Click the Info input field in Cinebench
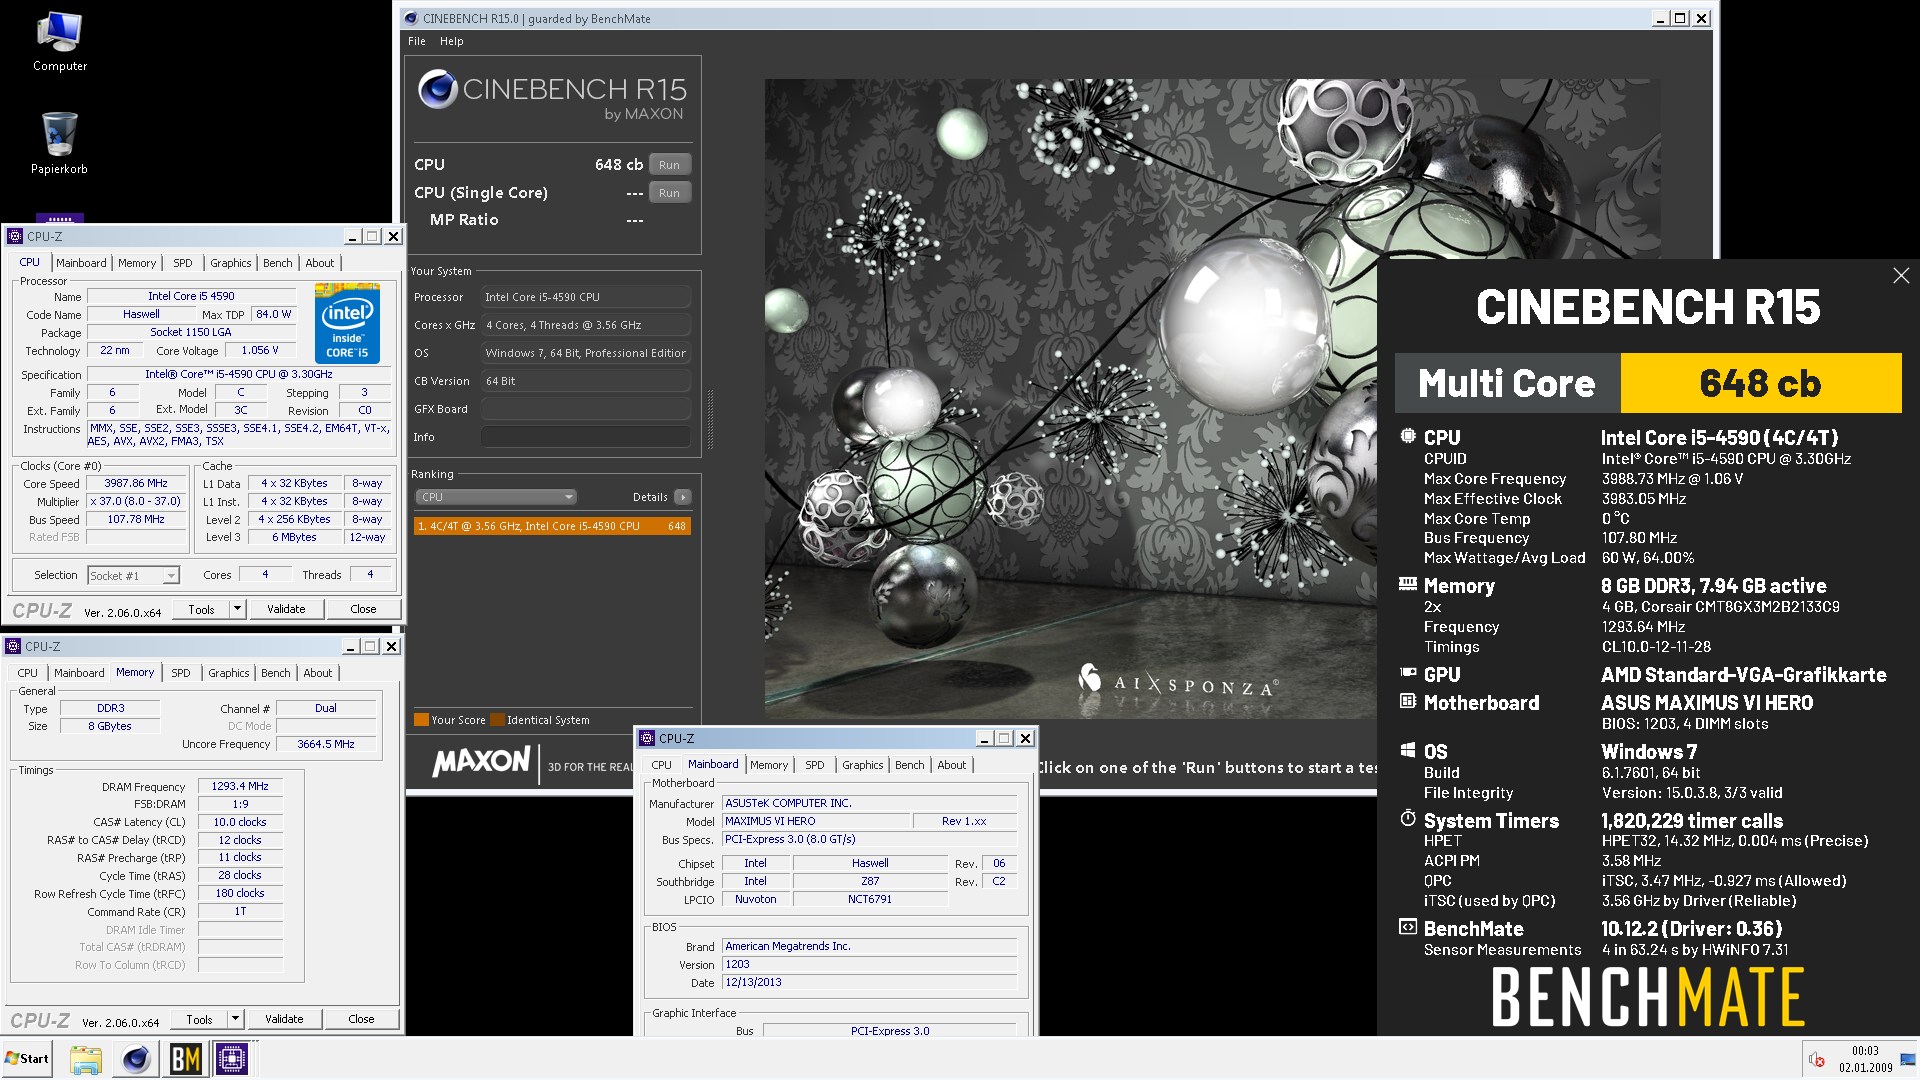The height and width of the screenshot is (1080, 1920). pos(586,437)
